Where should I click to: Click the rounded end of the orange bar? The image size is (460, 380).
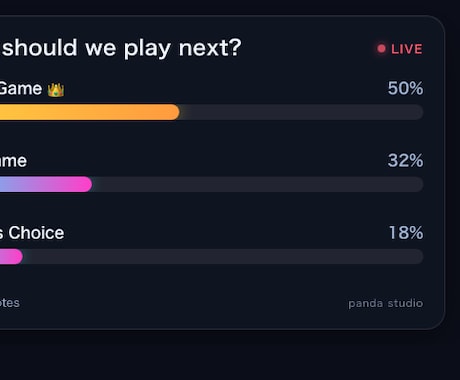[x=173, y=112]
